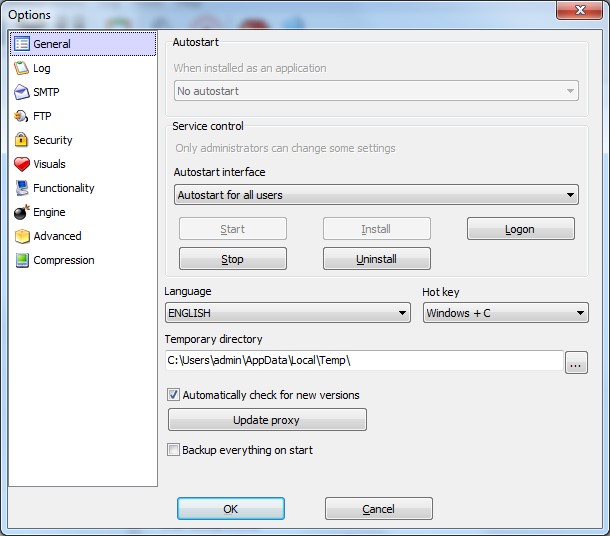Click the Temporary directory path field

click(x=364, y=360)
